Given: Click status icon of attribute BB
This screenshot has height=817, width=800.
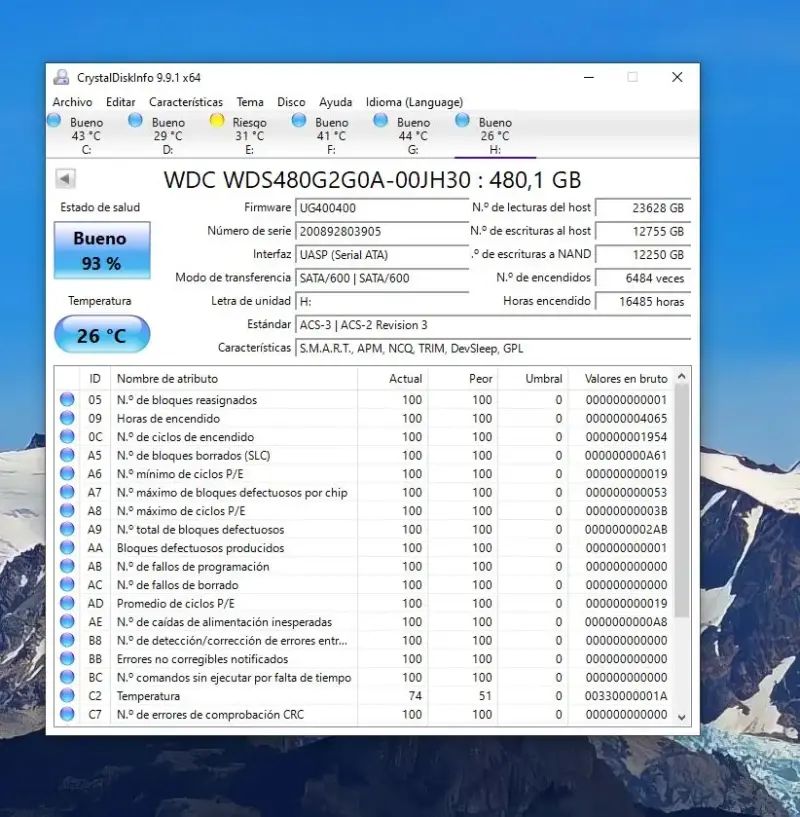Looking at the screenshot, I should (67, 659).
